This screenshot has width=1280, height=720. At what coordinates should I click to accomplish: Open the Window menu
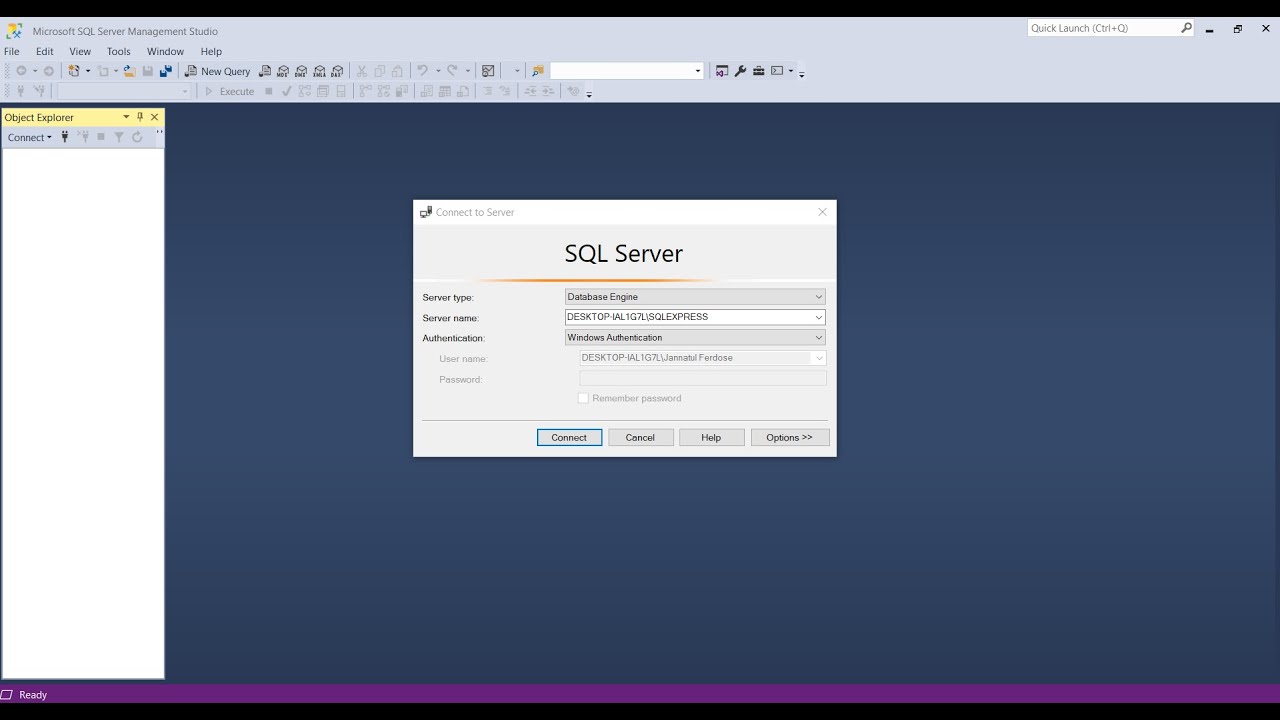pyautogui.click(x=165, y=51)
